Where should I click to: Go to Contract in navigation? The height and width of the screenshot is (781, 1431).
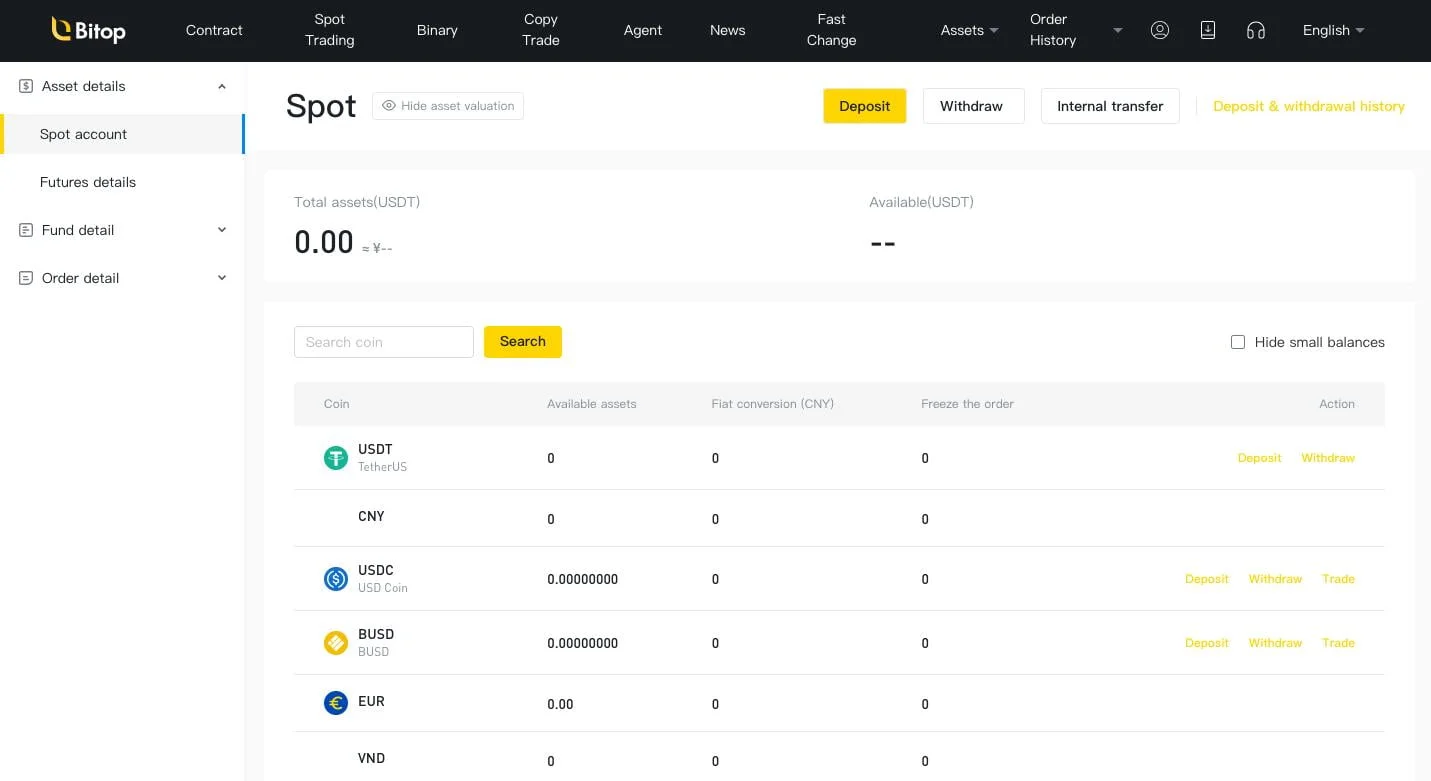point(214,30)
